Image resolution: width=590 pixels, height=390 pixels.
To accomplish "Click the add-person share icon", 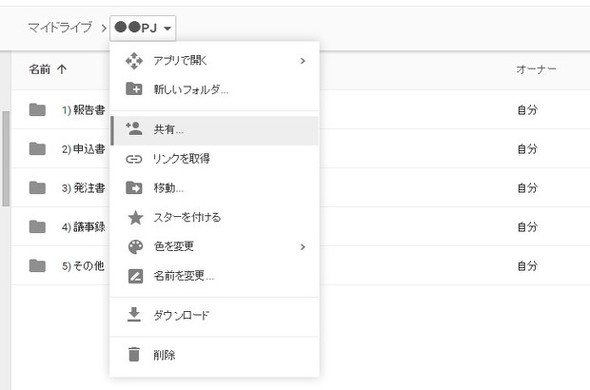I will coord(134,129).
